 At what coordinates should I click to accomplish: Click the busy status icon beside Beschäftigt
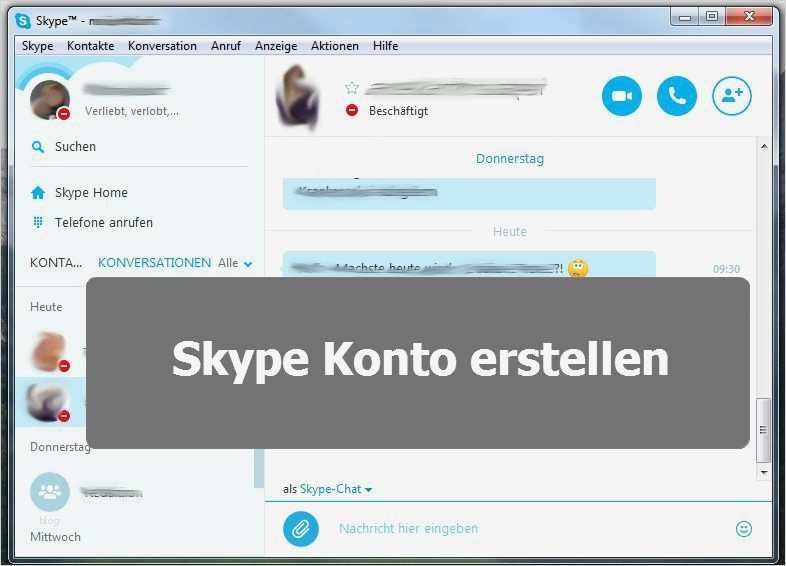pos(352,110)
